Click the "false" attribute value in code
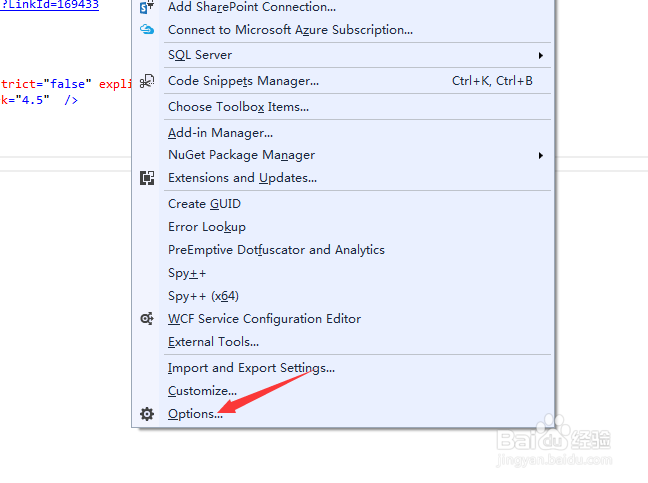Screen dimensions: 648x483 (x=67, y=84)
